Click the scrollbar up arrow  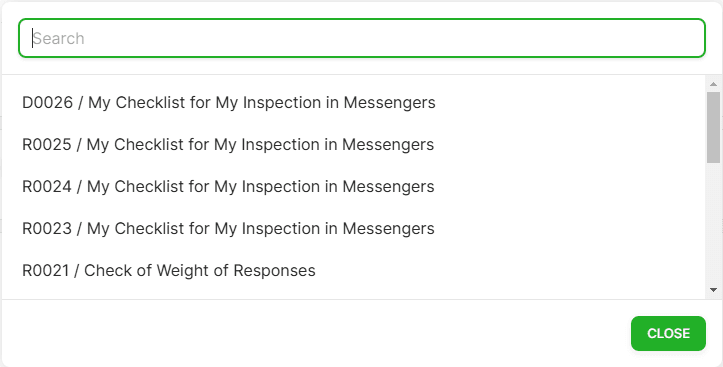click(x=713, y=84)
